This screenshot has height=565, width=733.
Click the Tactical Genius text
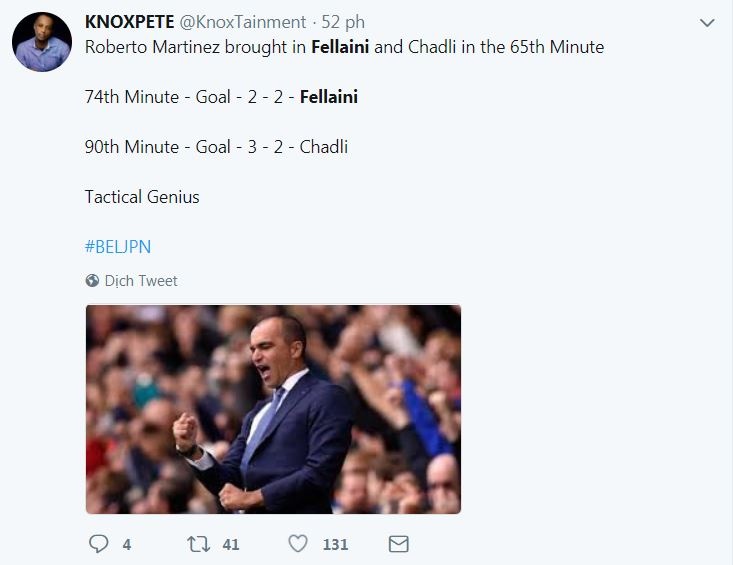tap(142, 197)
